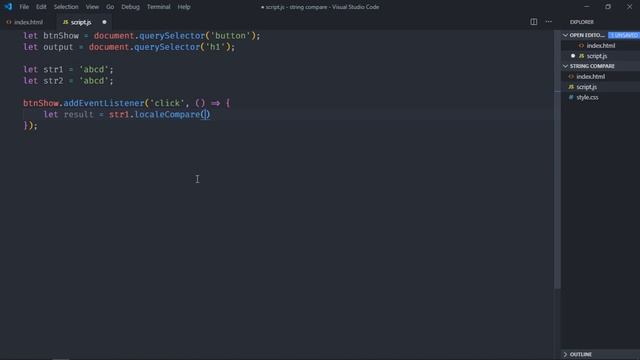Click the JS icon beside script.js in folder
This screenshot has height=360, width=640.
[x=571, y=87]
